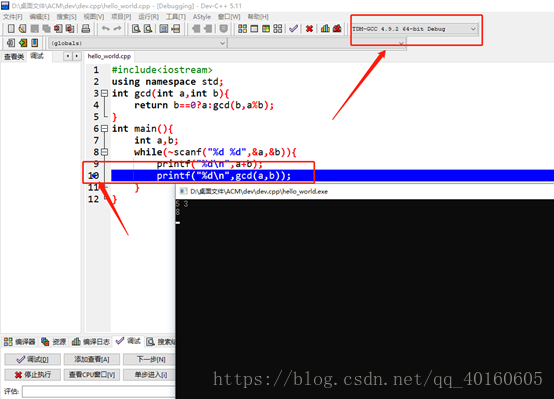
Task: Switch to the 调试 side panel tab
Action: click(x=37, y=56)
